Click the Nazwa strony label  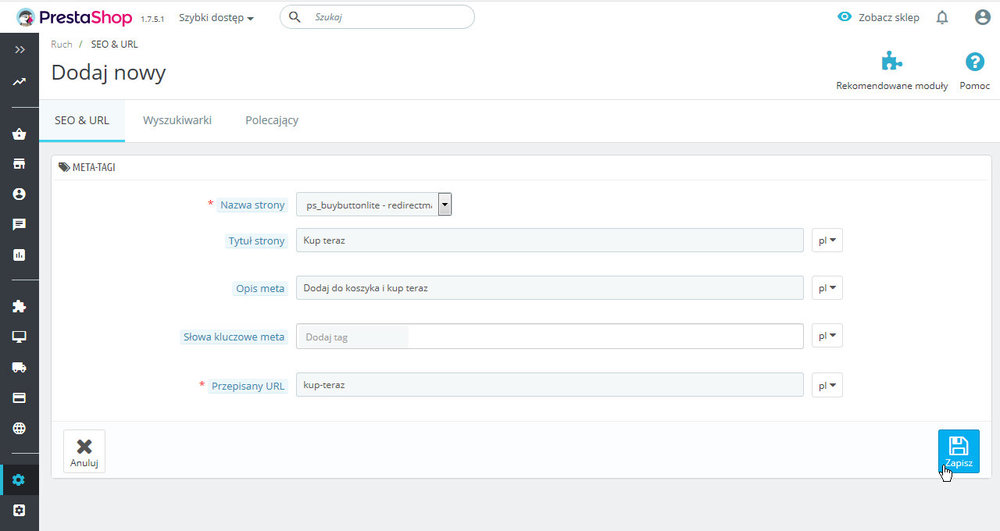(253, 205)
